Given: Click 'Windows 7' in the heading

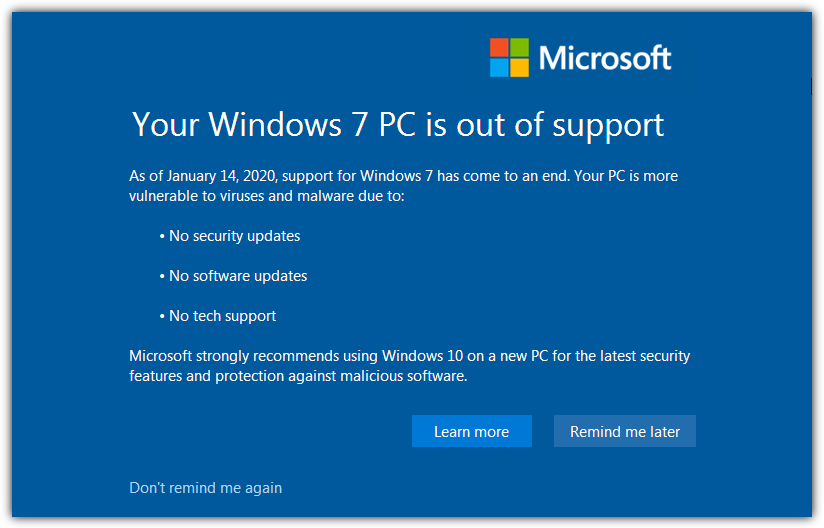Looking at the screenshot, I should (x=288, y=125).
